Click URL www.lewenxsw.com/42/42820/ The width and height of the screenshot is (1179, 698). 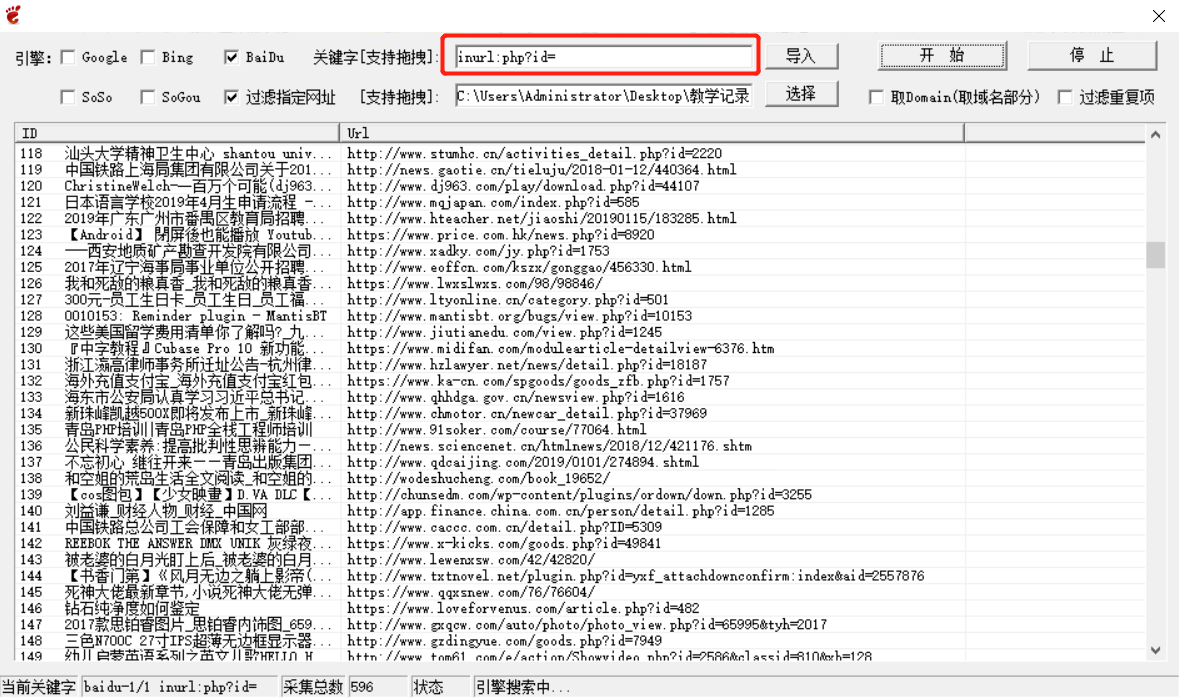[471, 560]
